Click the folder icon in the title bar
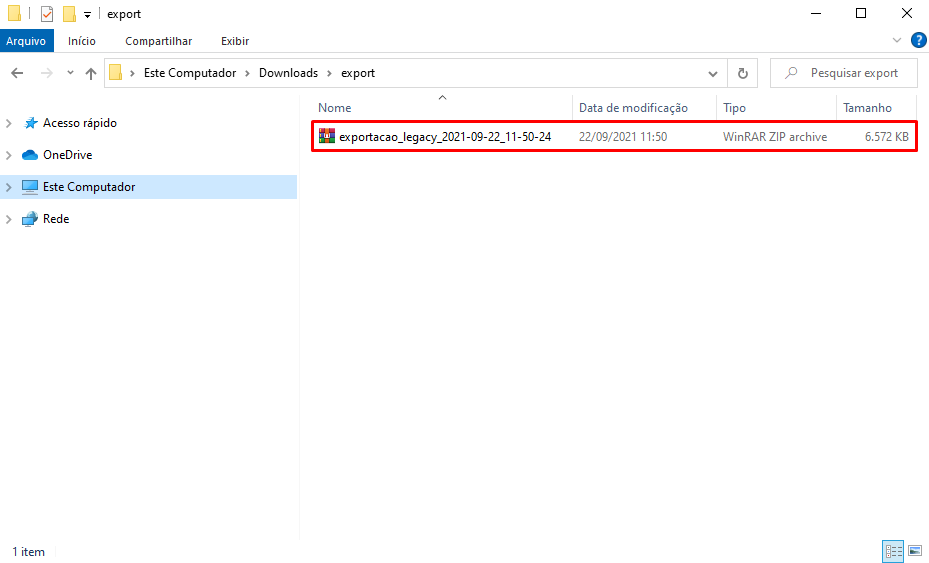The width and height of the screenshot is (929, 563). click(14, 13)
